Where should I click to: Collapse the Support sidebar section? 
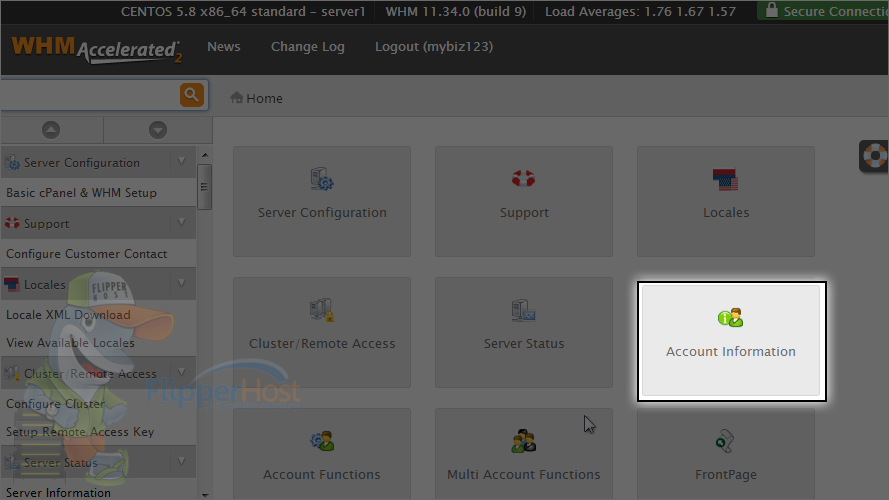pyautogui.click(x=181, y=223)
